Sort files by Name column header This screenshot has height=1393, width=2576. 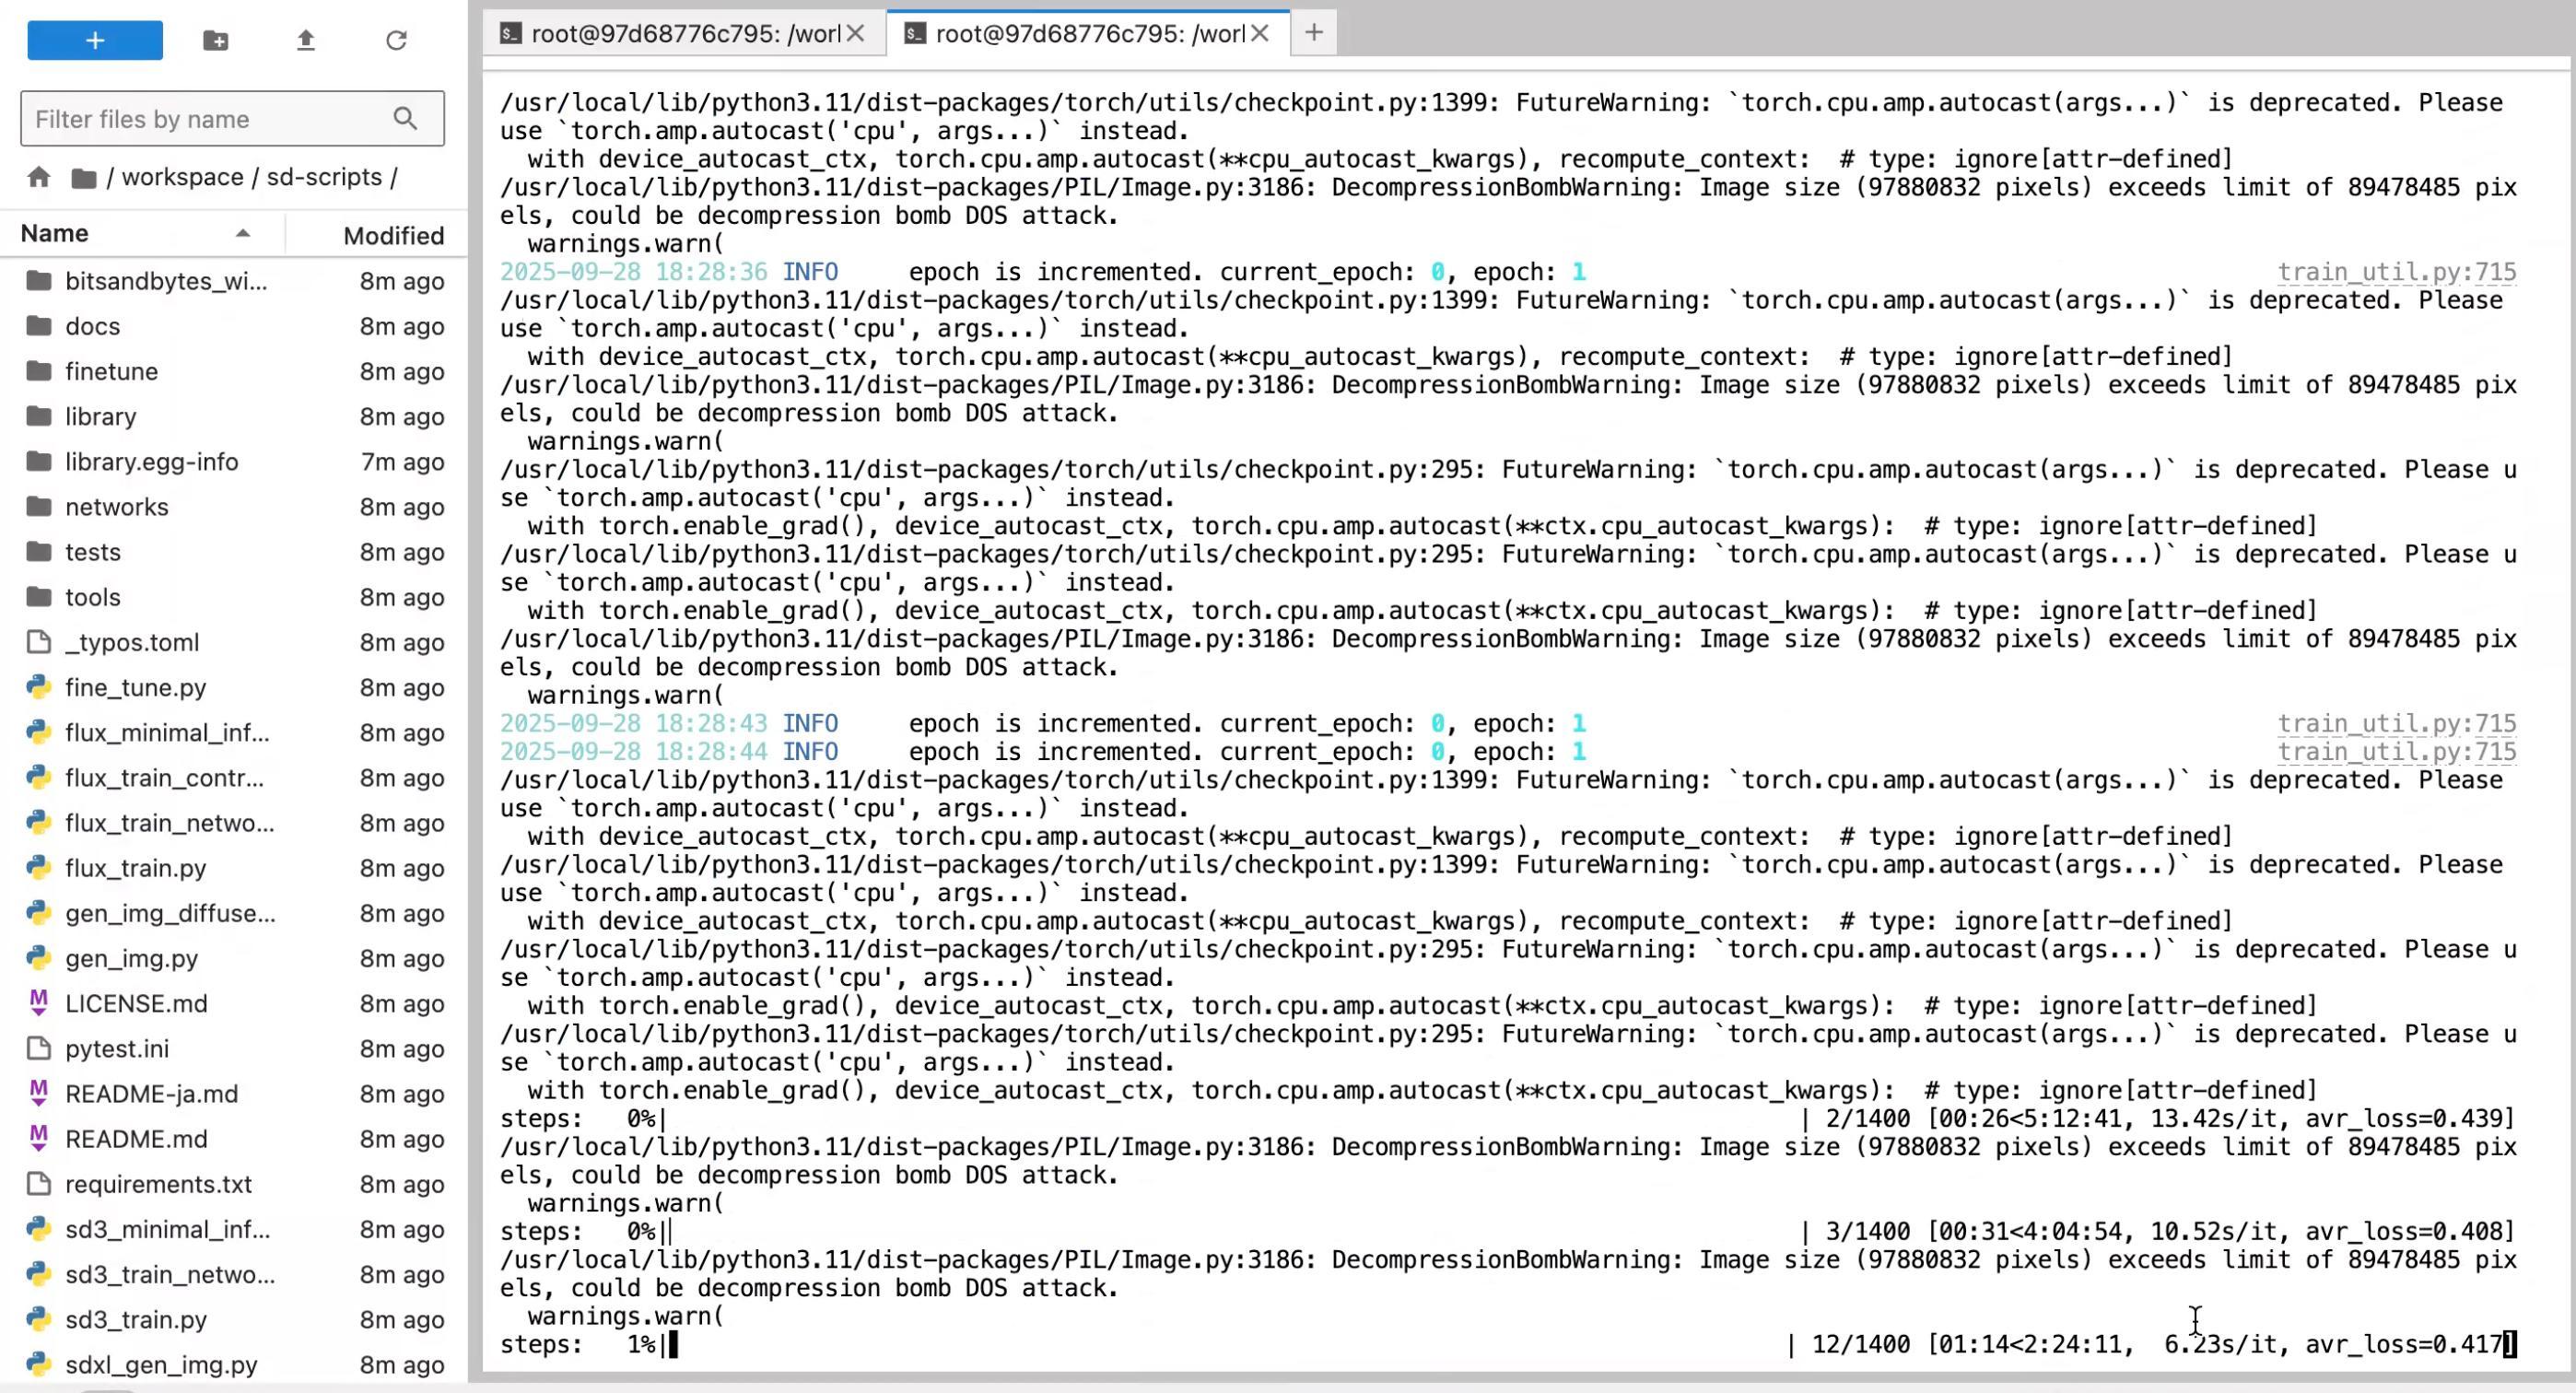click(x=55, y=234)
